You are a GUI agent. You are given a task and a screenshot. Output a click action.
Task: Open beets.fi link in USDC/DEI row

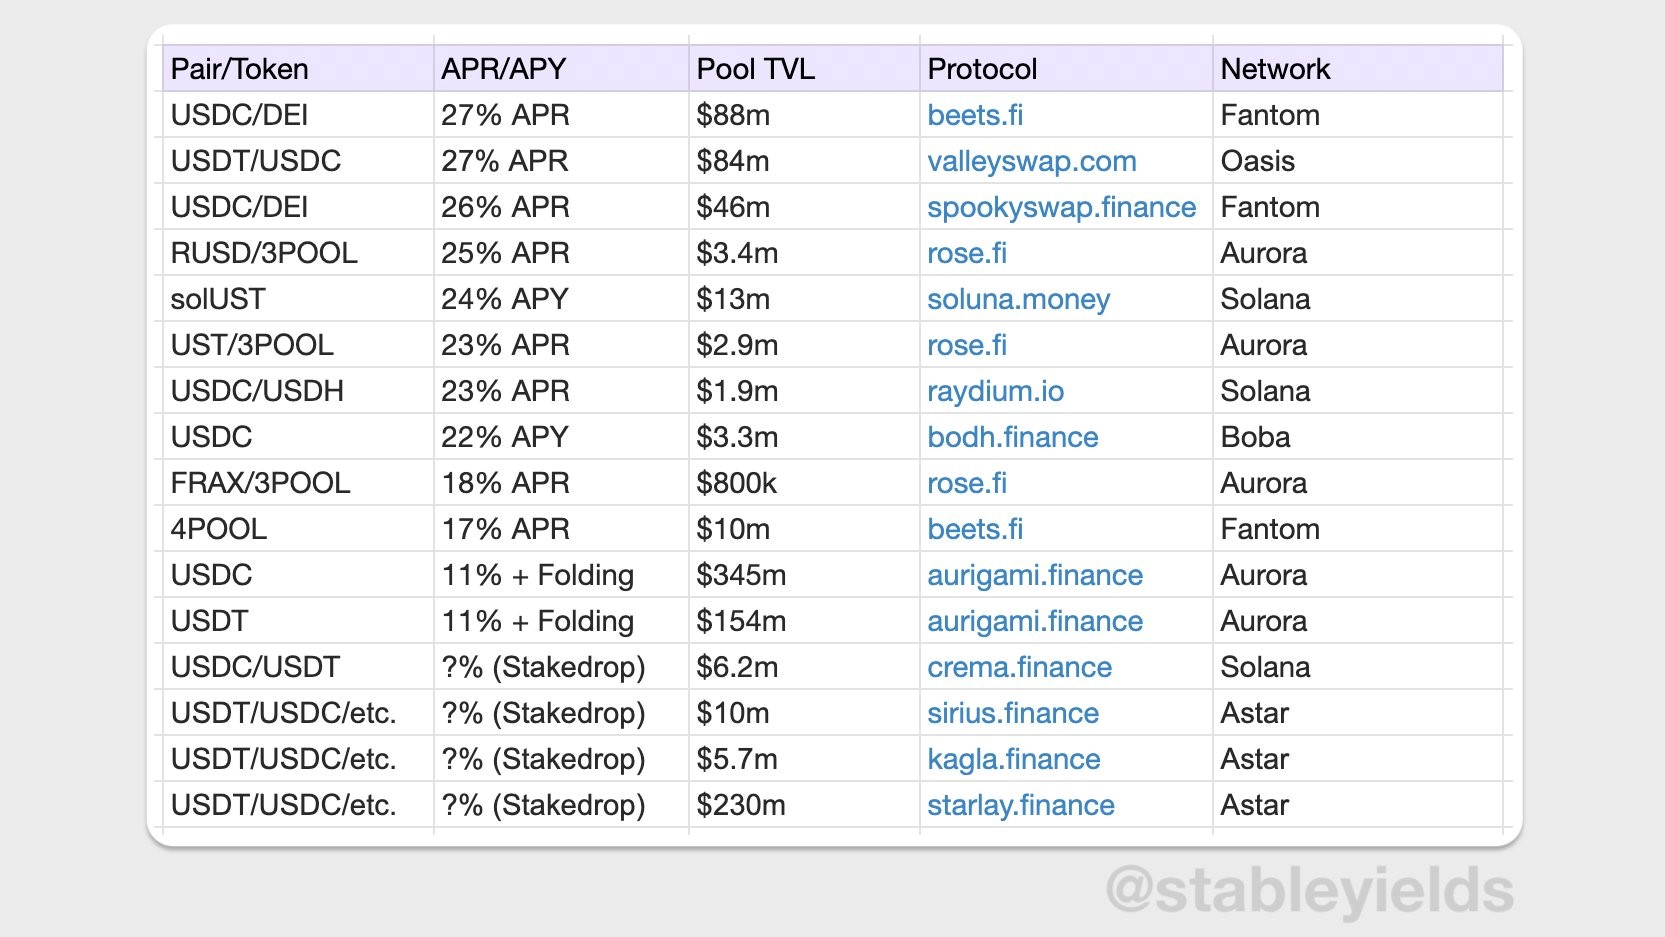point(975,116)
